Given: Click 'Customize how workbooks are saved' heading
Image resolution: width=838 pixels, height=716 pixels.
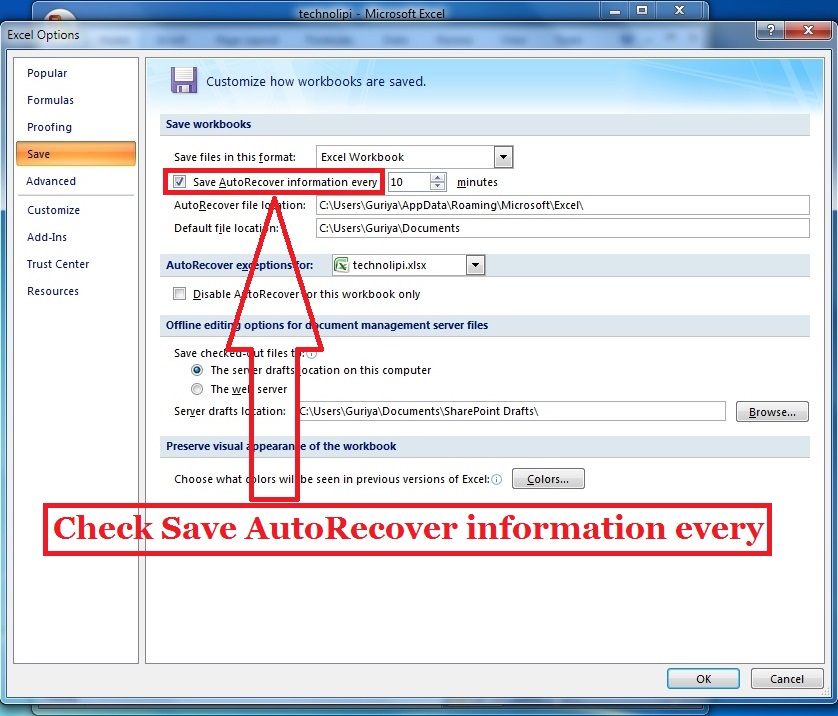Looking at the screenshot, I should tap(316, 82).
